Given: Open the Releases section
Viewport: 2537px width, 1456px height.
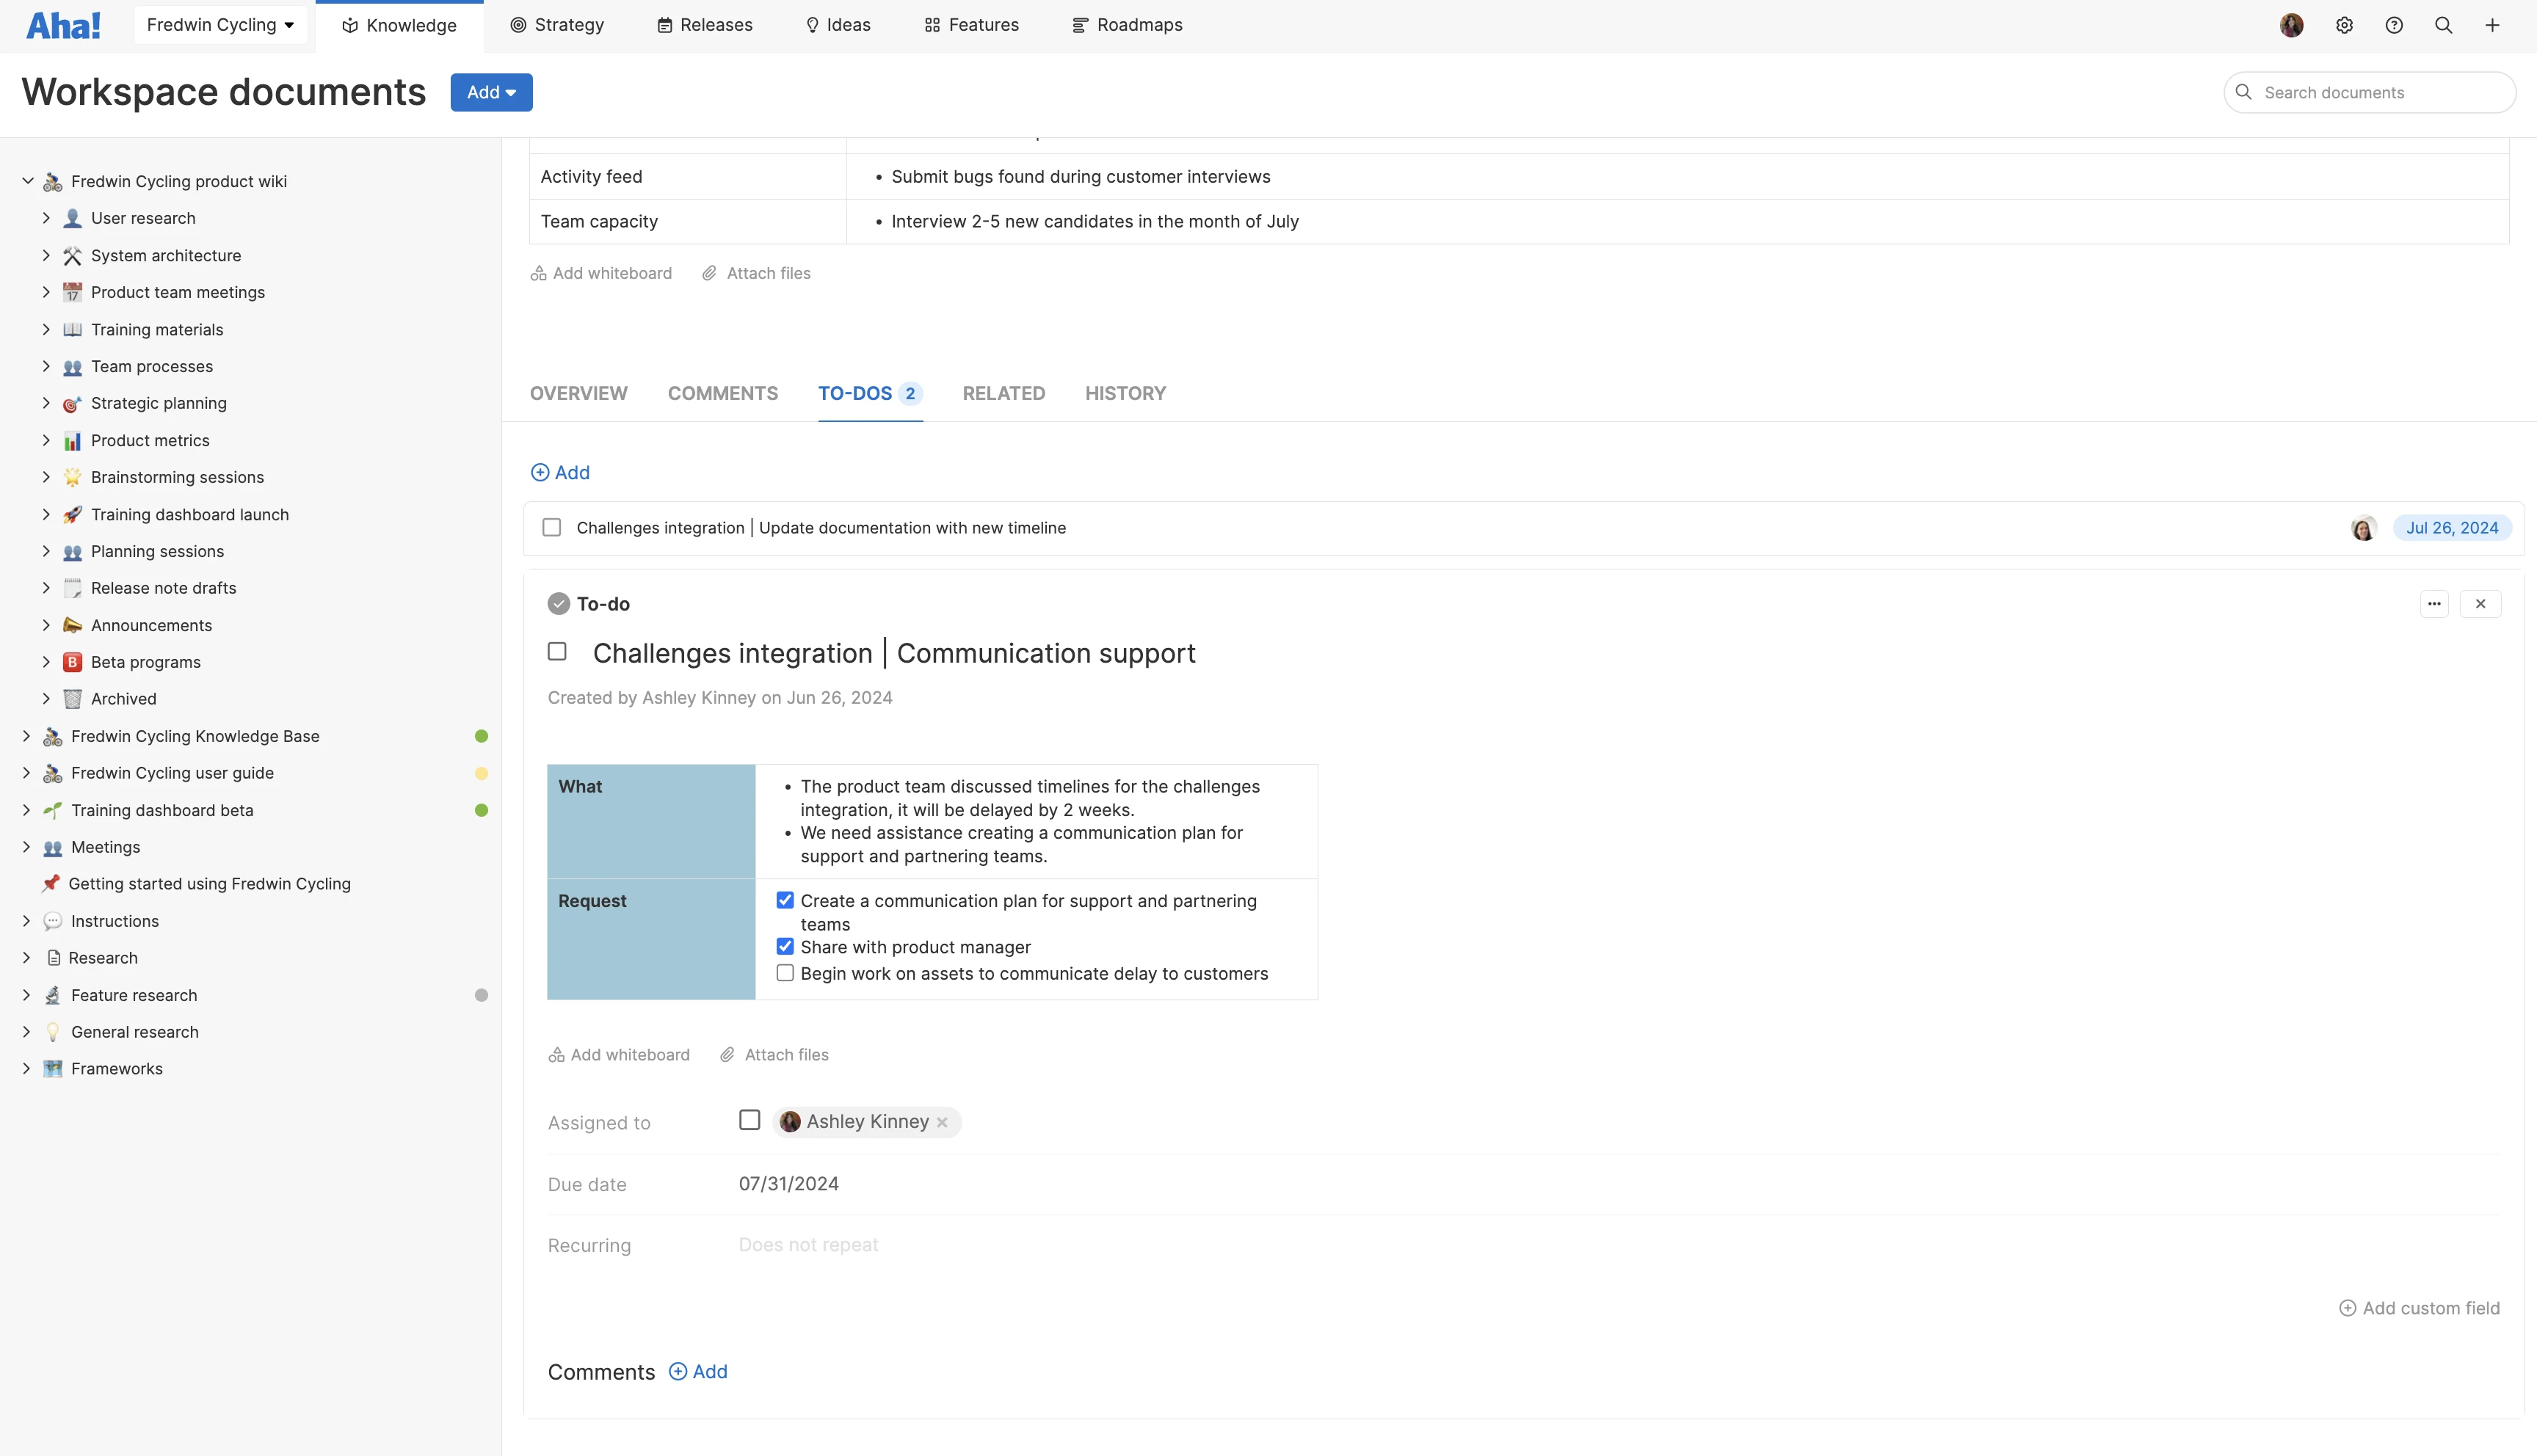Looking at the screenshot, I should tap(705, 24).
